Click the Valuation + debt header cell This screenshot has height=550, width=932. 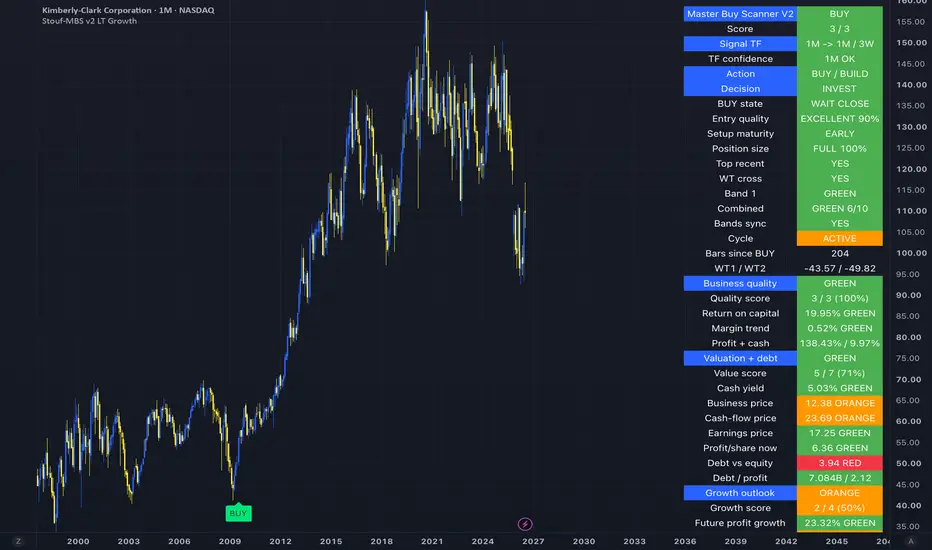(x=740, y=358)
